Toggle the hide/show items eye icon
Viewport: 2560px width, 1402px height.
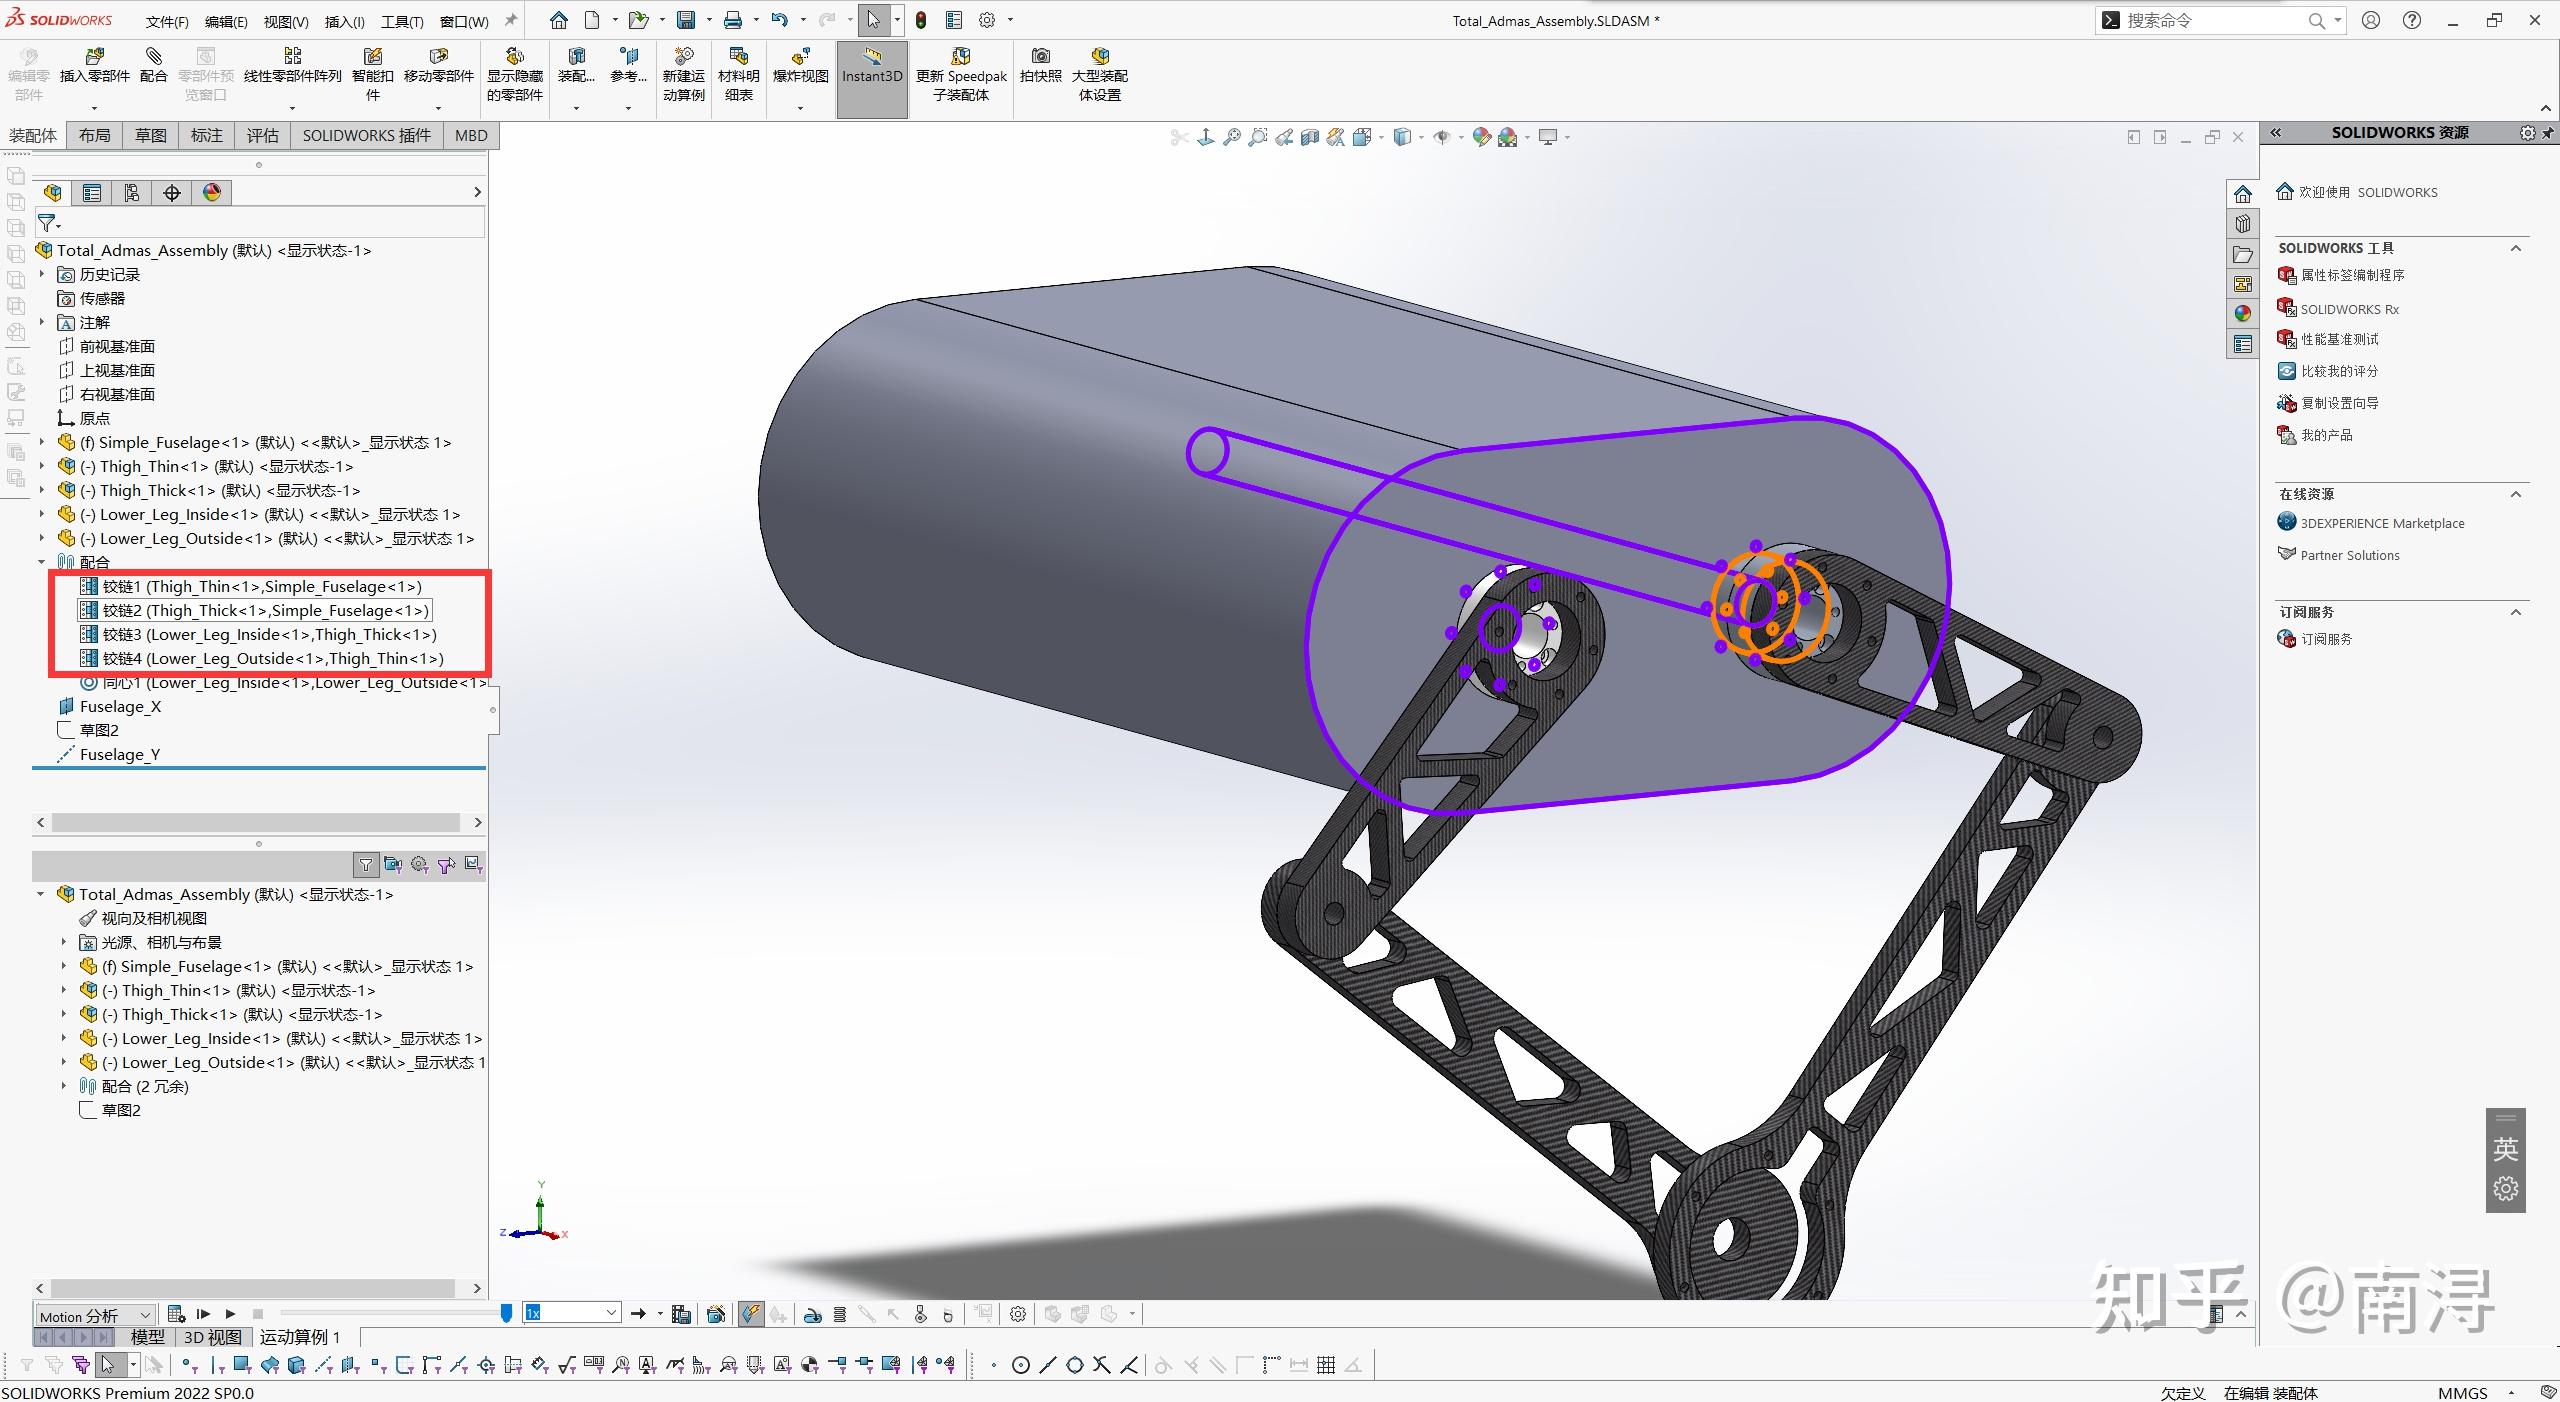click(x=1445, y=137)
